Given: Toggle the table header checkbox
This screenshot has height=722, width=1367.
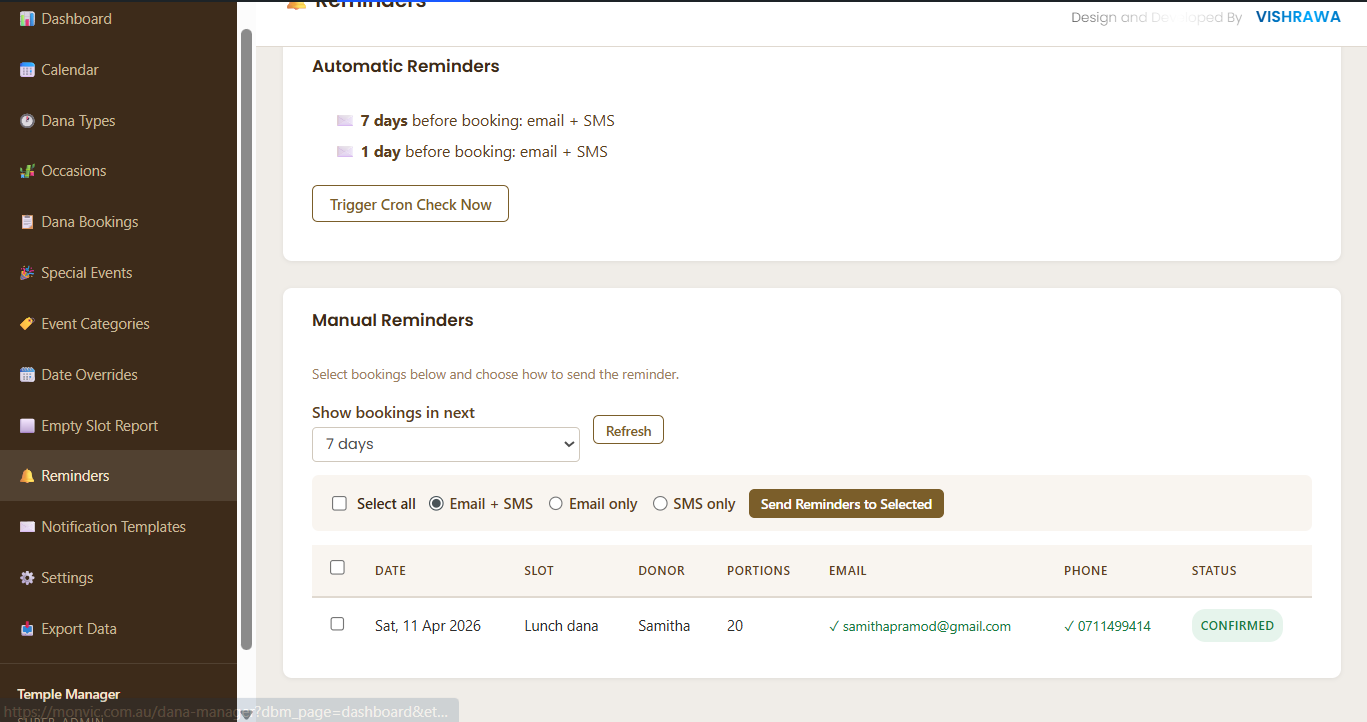Looking at the screenshot, I should 337,568.
